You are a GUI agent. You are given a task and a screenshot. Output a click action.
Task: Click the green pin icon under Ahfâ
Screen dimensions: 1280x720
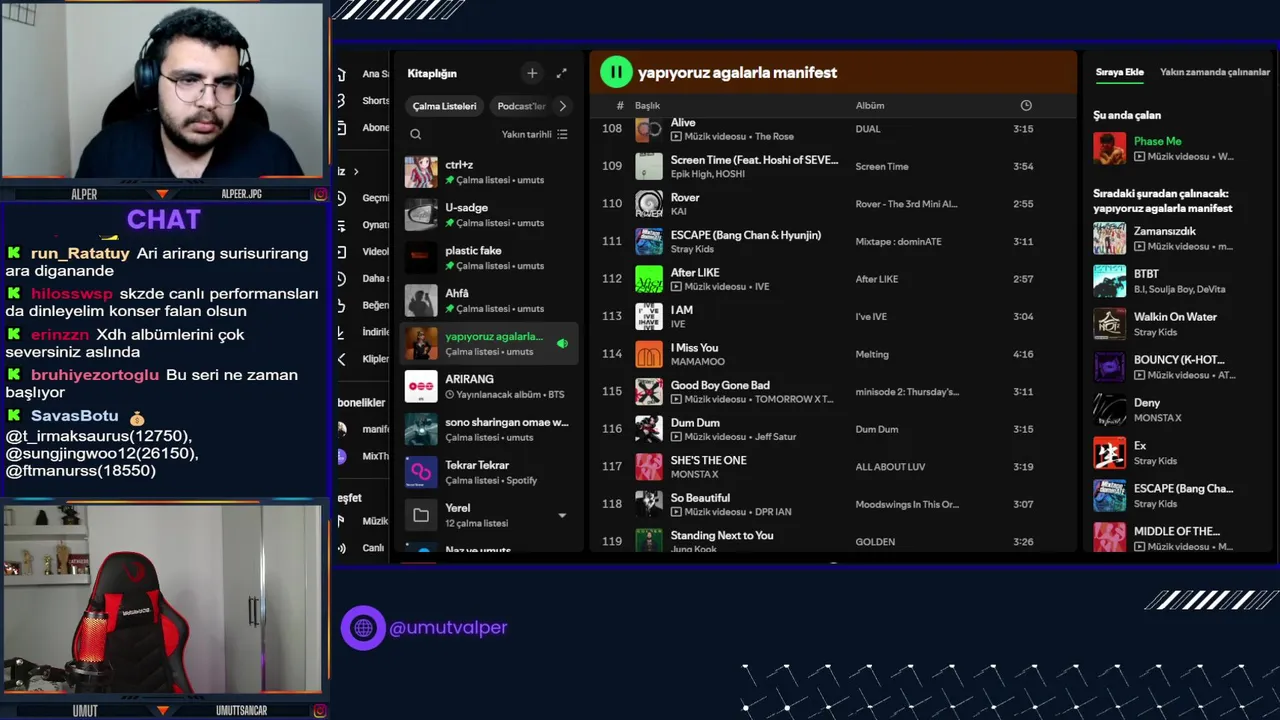tap(450, 309)
